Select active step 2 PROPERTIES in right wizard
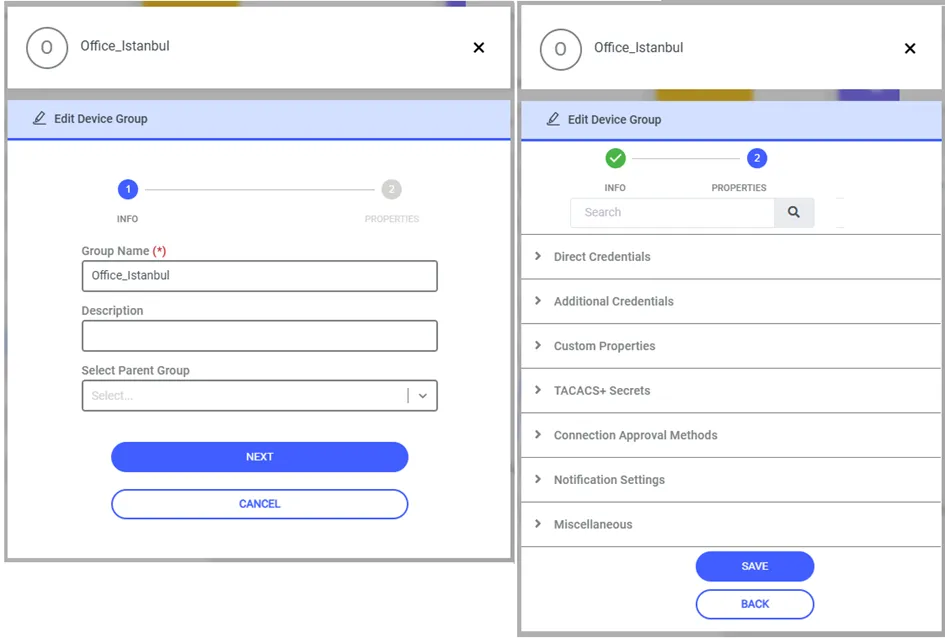945x638 pixels. pyautogui.click(x=757, y=158)
